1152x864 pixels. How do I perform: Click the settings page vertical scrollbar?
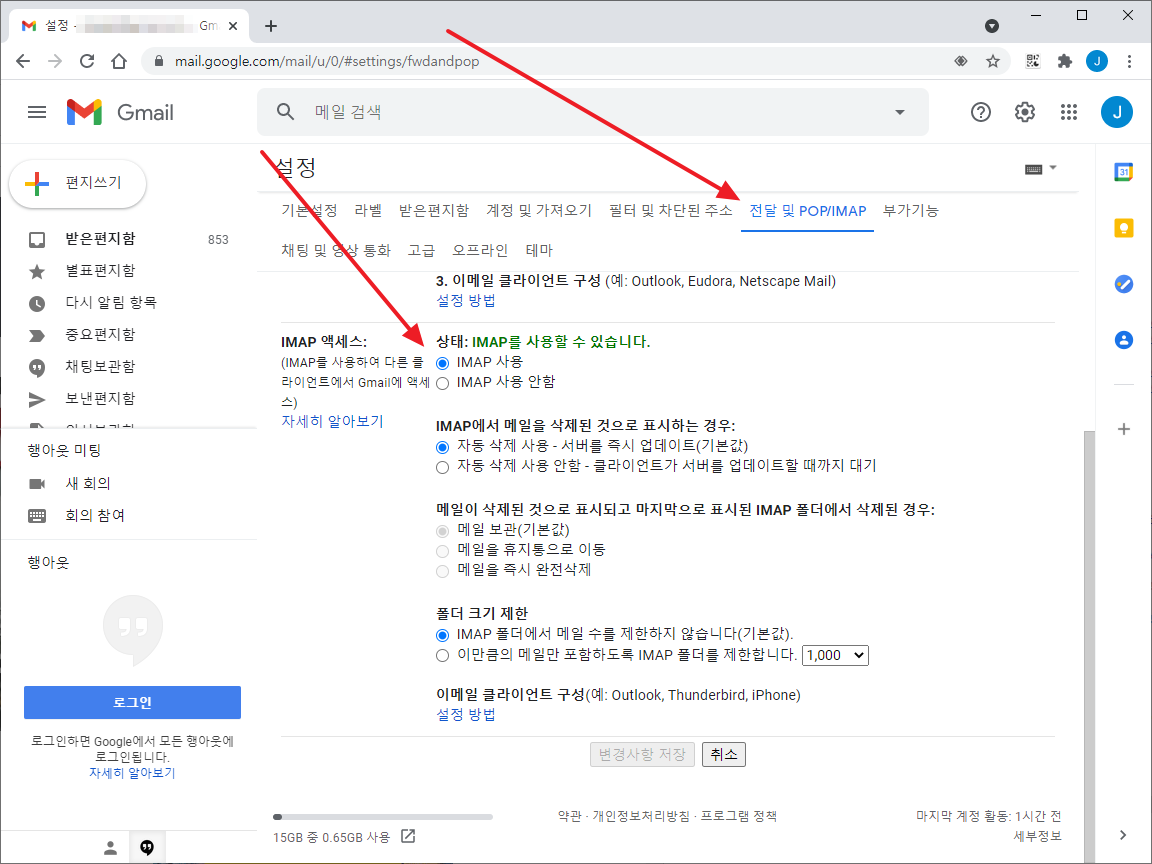click(1089, 647)
